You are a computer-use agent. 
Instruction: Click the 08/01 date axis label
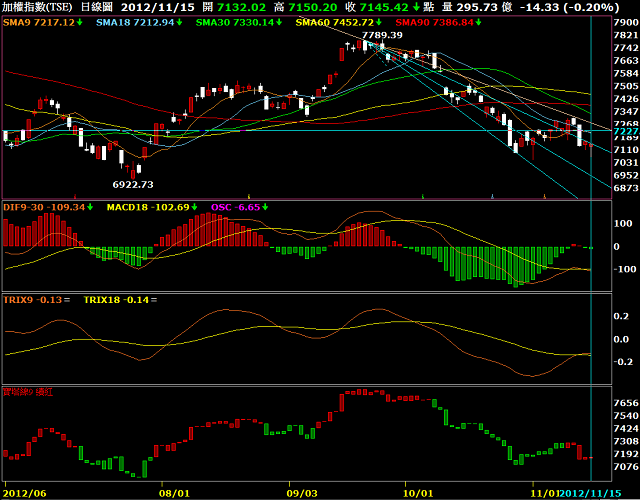tap(174, 493)
